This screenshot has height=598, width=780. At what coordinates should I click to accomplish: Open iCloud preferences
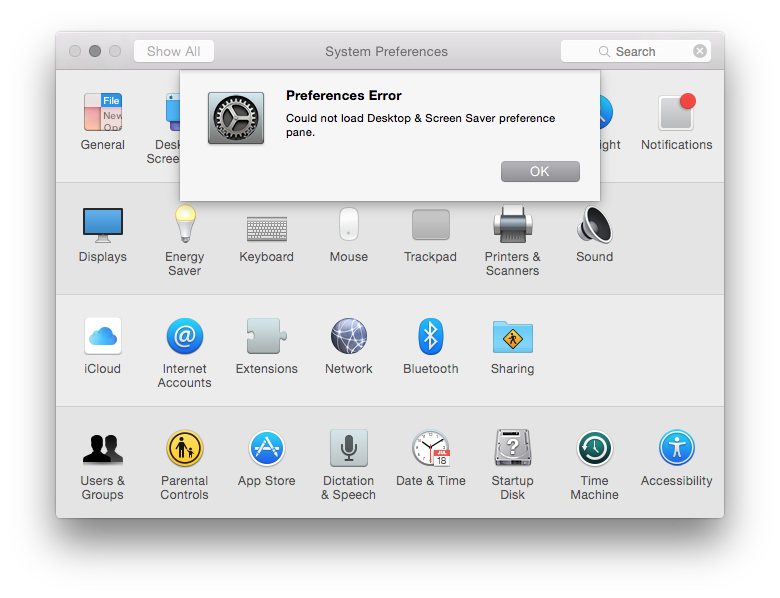click(102, 336)
